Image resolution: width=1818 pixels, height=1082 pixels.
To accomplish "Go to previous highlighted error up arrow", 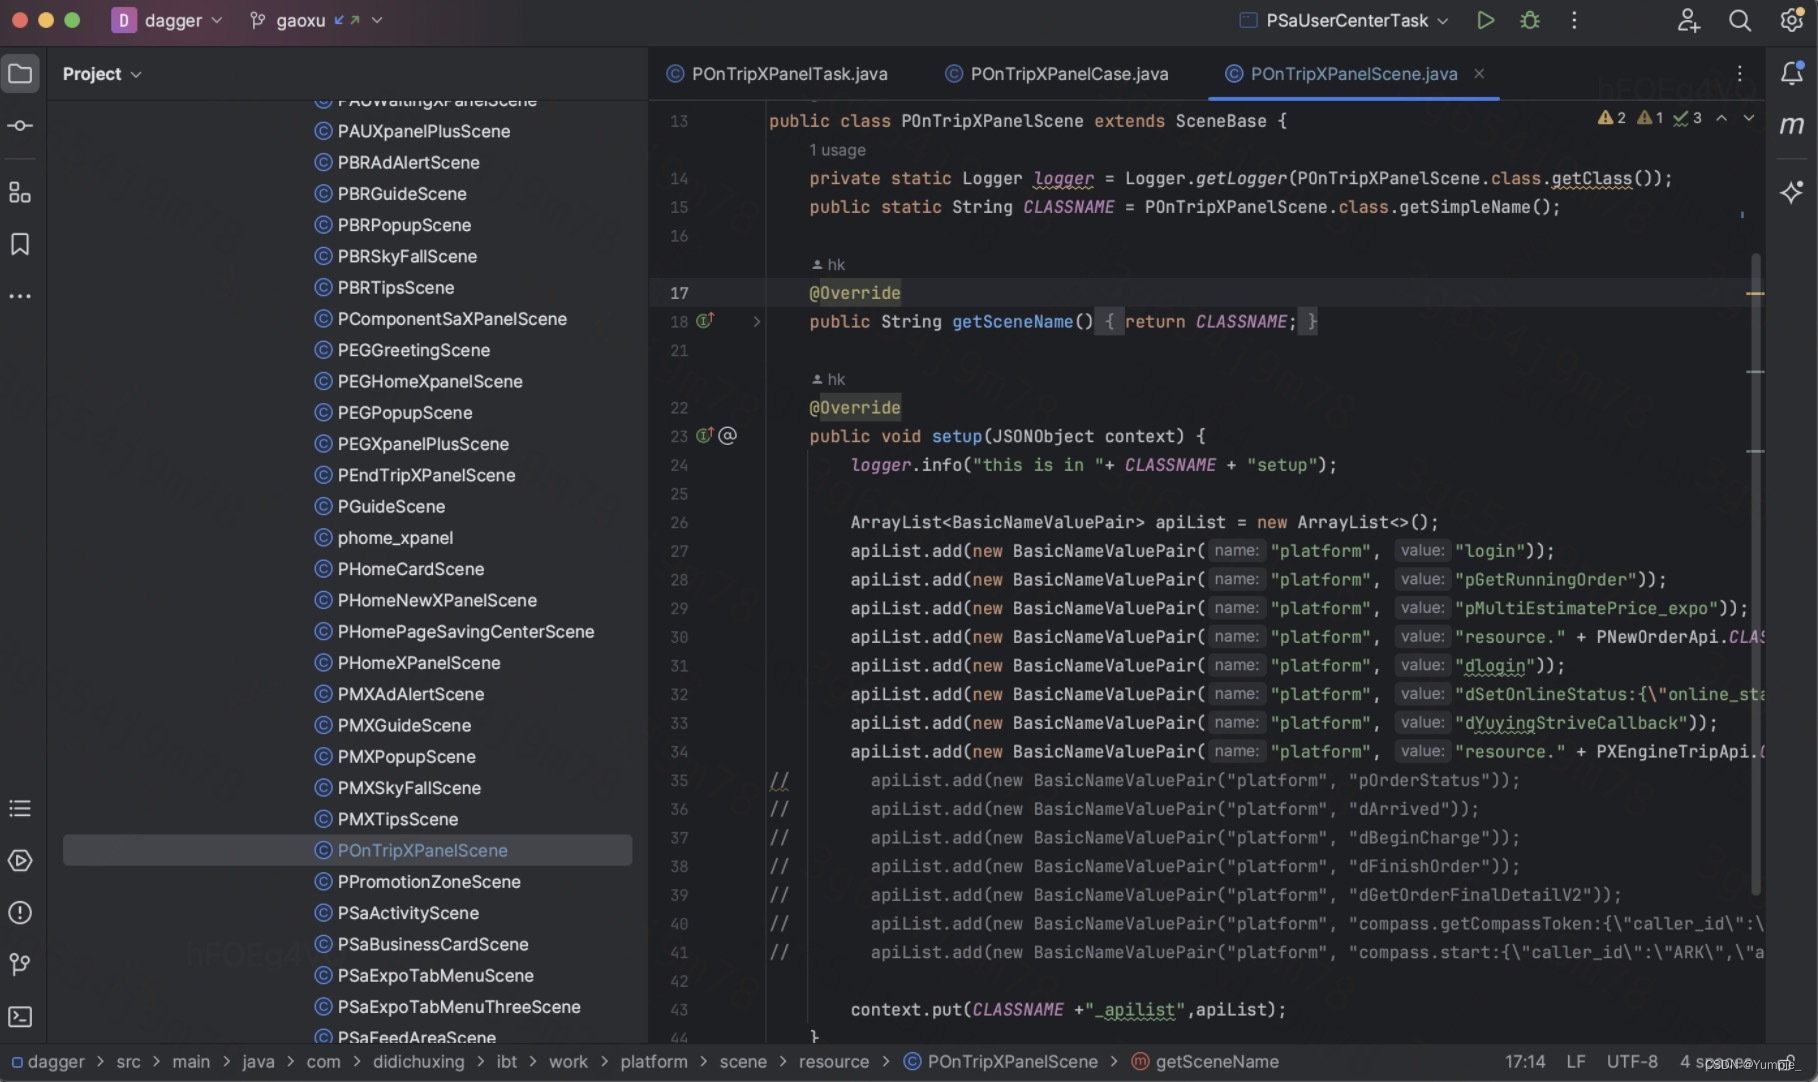I will pos(1721,118).
